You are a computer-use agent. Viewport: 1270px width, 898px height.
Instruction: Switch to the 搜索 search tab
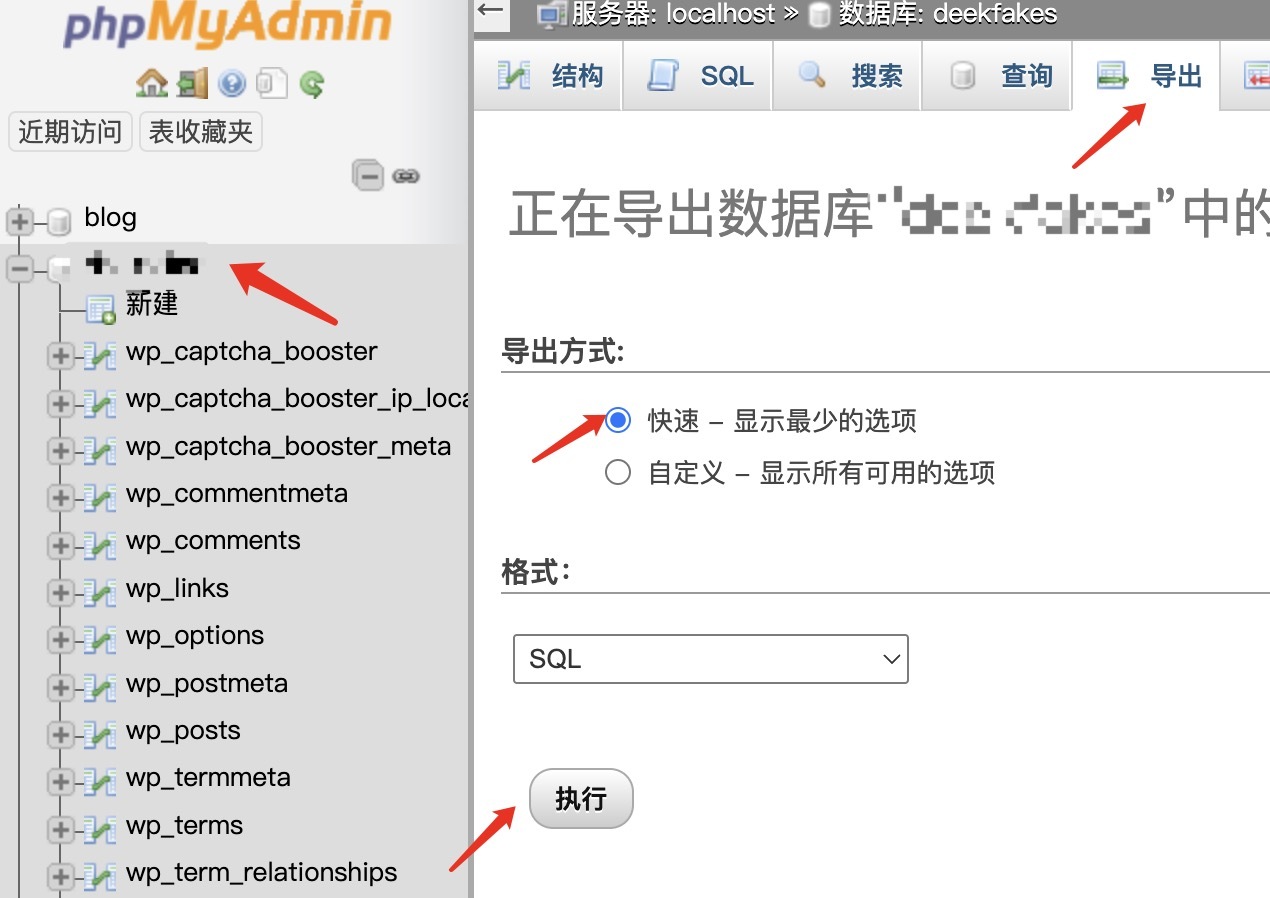point(848,76)
